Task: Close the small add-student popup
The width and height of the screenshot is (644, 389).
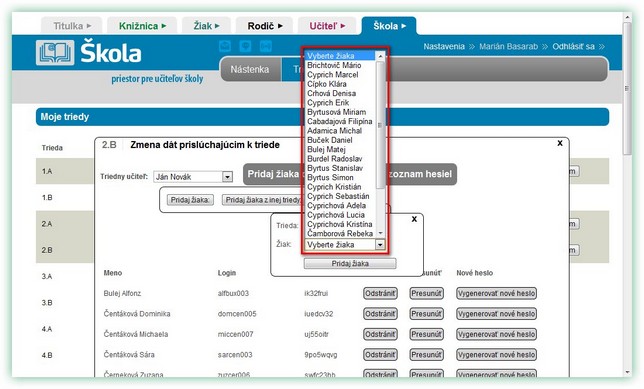Action: pyautogui.click(x=414, y=219)
